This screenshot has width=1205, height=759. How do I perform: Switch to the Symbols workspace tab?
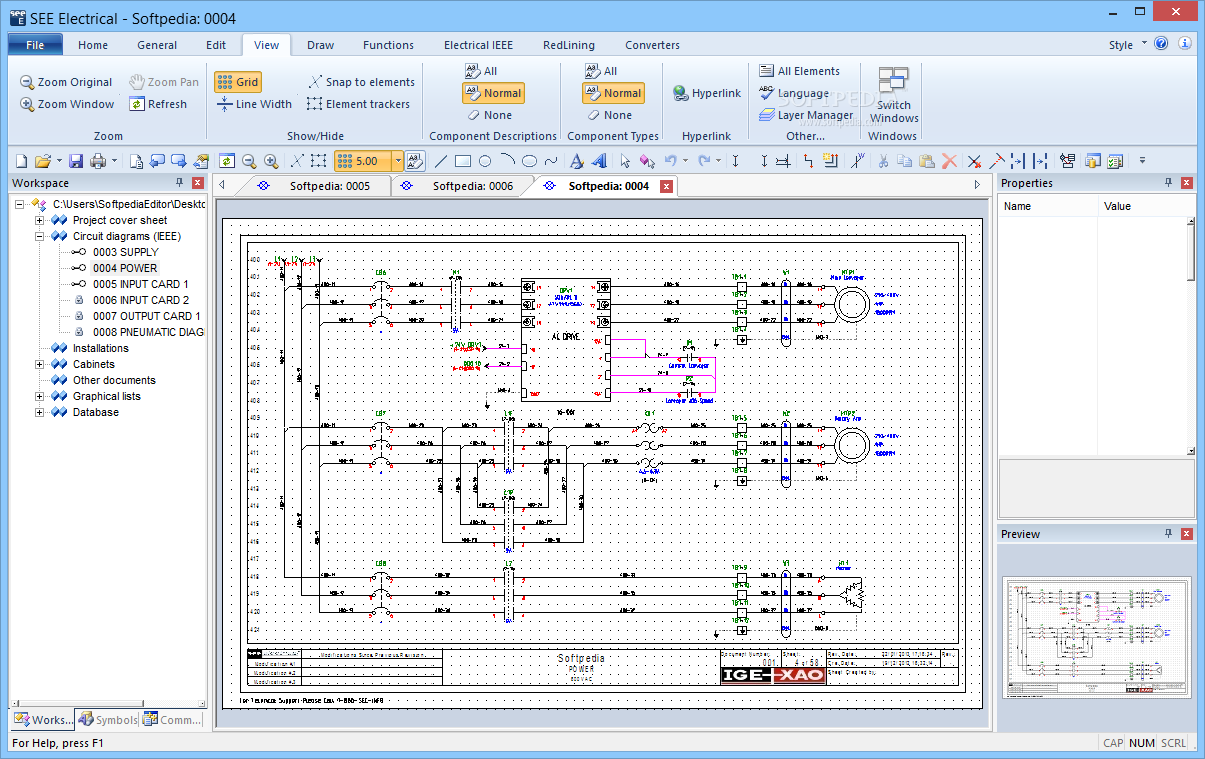[x=108, y=719]
